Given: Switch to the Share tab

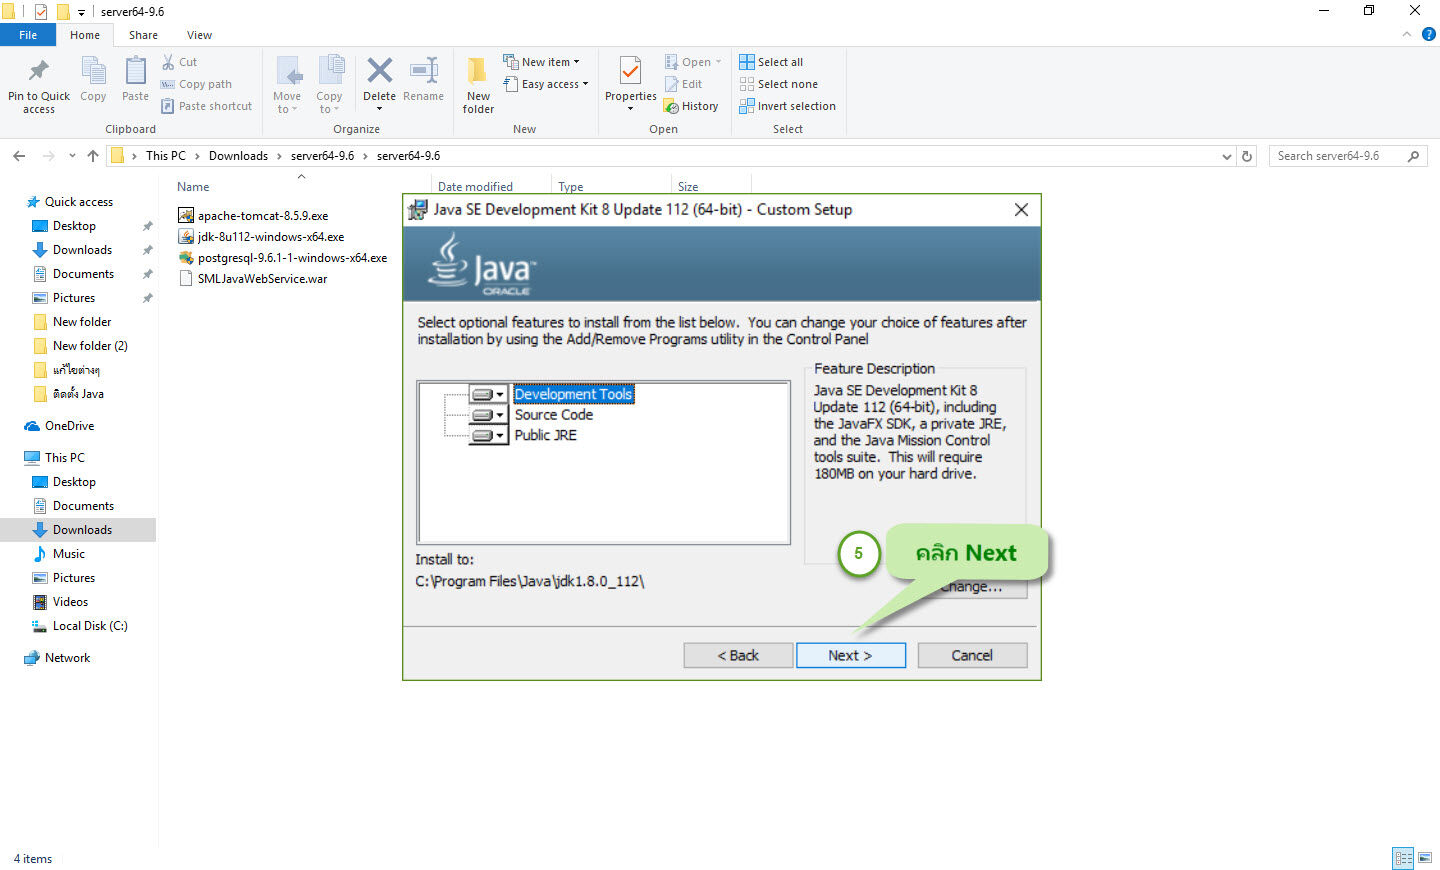Looking at the screenshot, I should (x=143, y=34).
